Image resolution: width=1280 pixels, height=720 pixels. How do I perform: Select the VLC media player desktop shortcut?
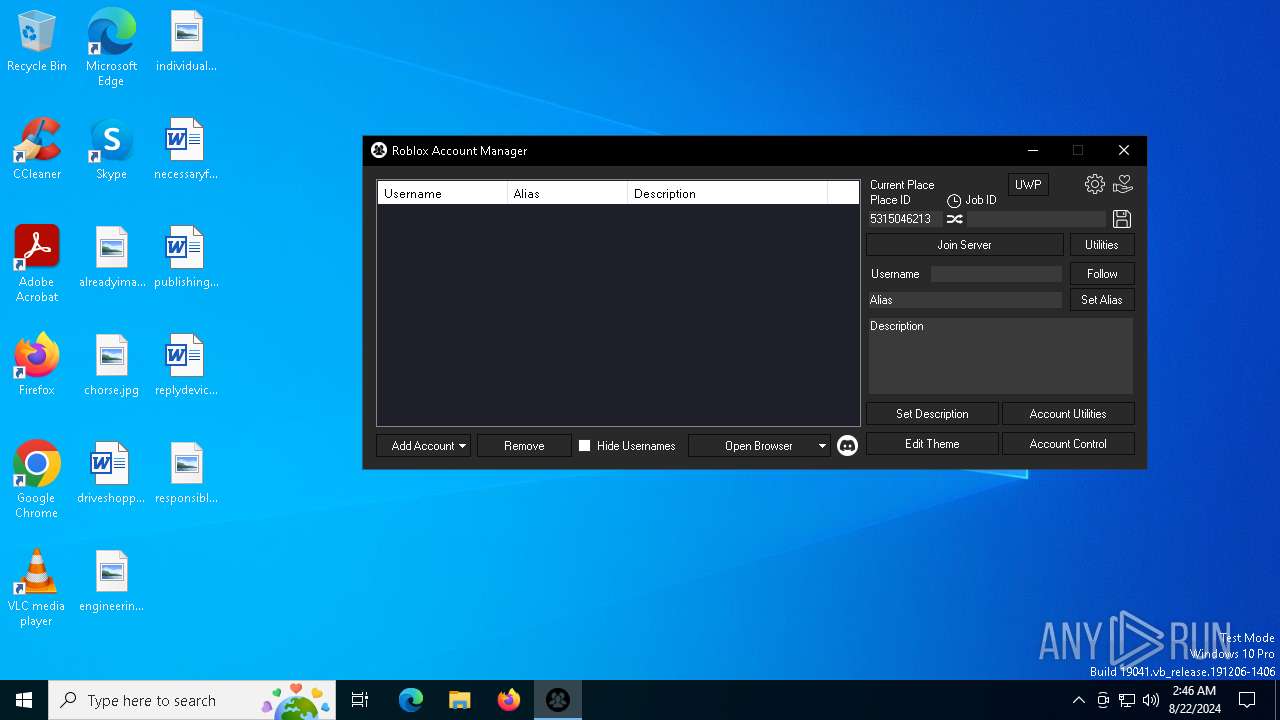pos(37,588)
